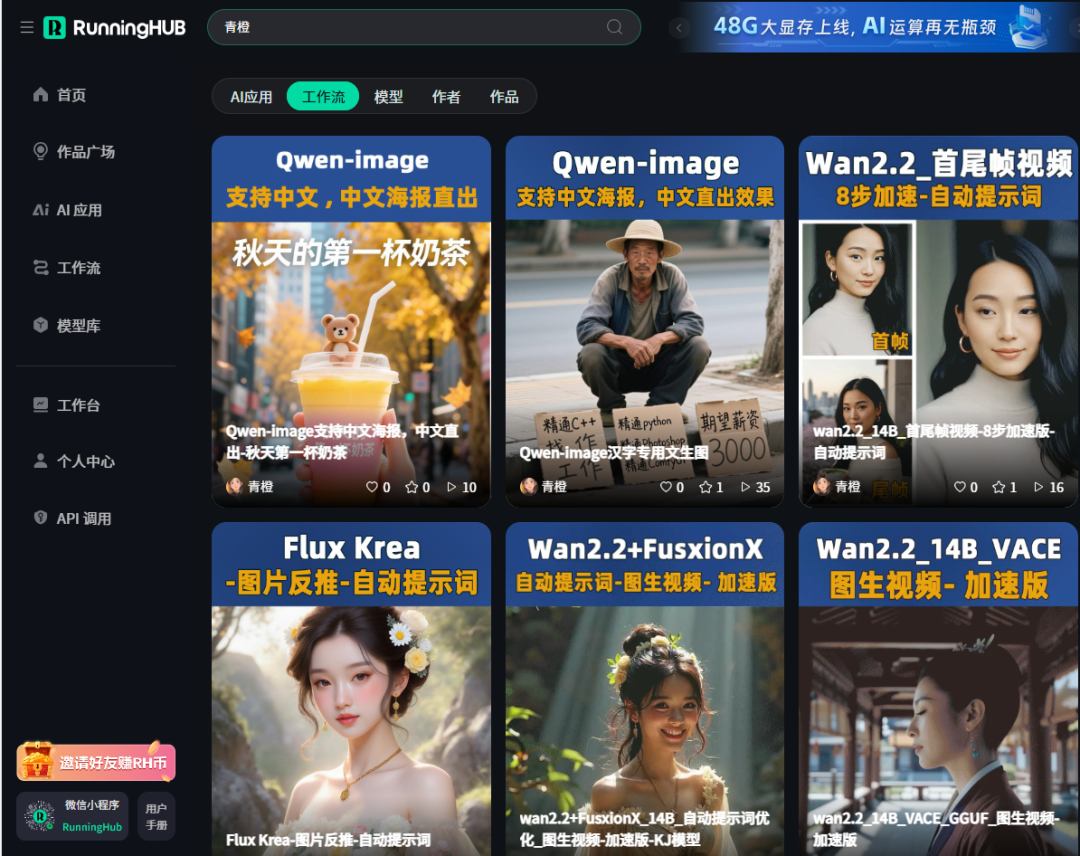Open the Wan2.2_14B_VACE card
This screenshot has width=1080, height=856.
[x=937, y=689]
